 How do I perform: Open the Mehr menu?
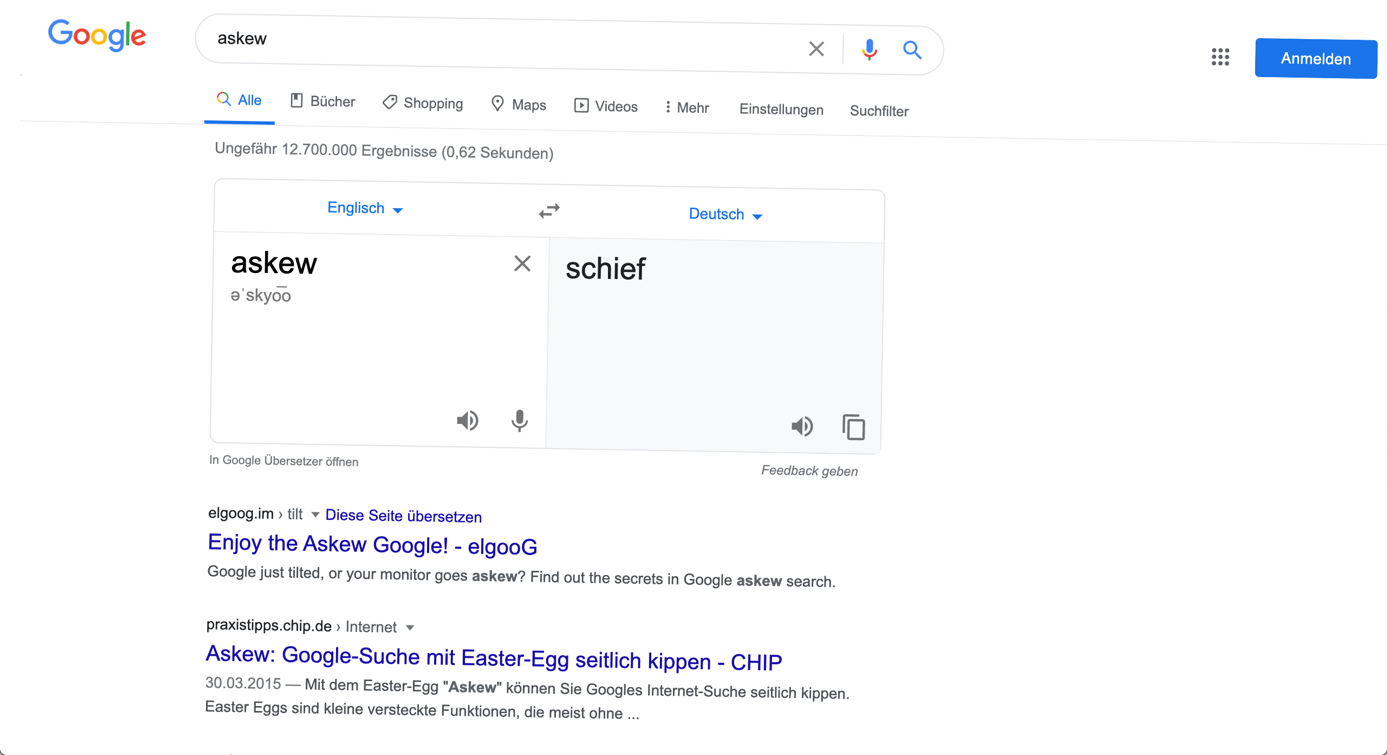click(x=687, y=107)
